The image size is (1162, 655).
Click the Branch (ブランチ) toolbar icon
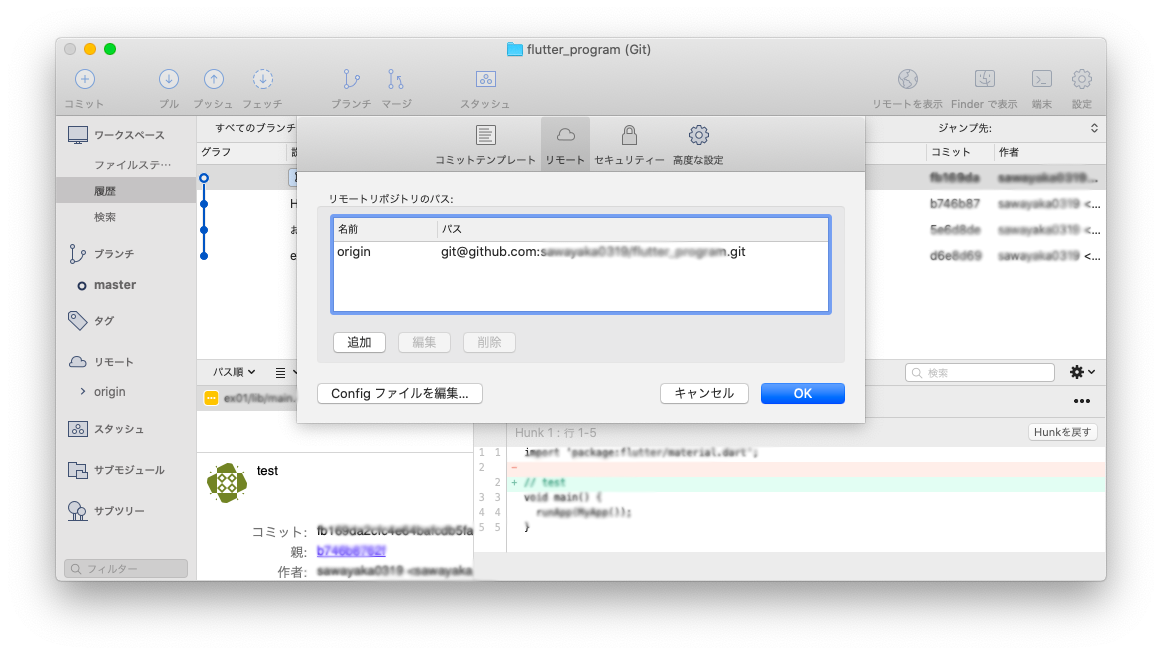pos(351,79)
